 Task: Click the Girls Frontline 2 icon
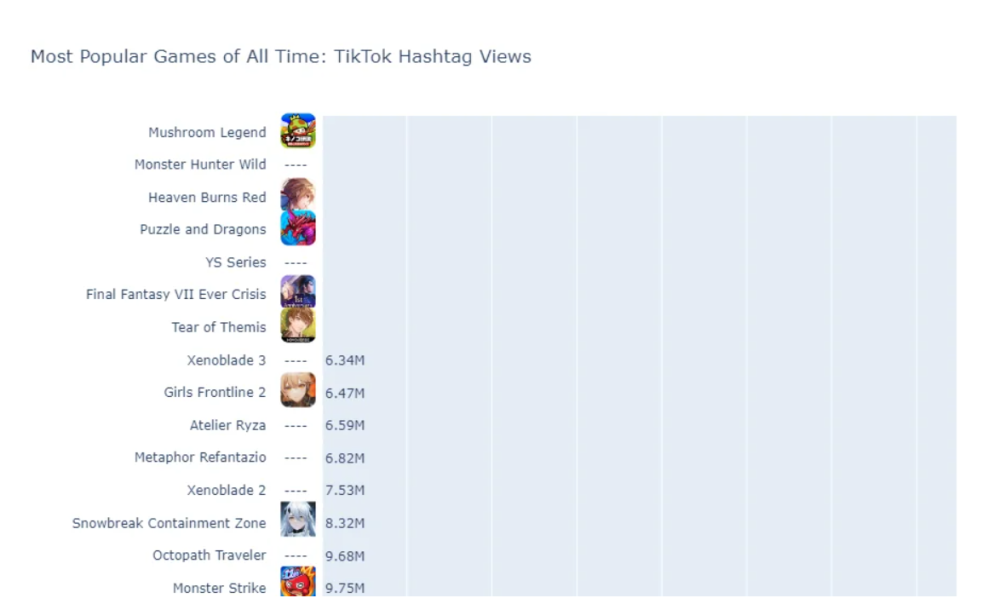pos(298,391)
